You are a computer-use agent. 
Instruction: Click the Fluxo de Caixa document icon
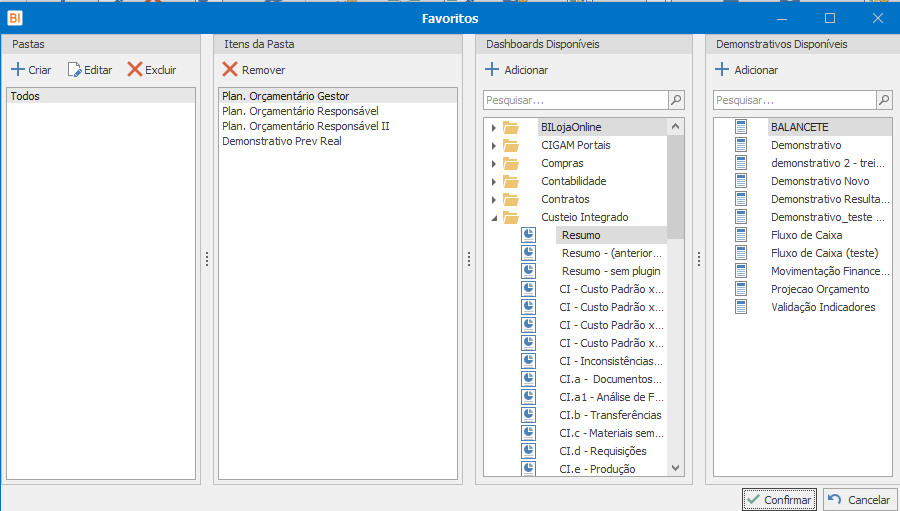point(741,235)
